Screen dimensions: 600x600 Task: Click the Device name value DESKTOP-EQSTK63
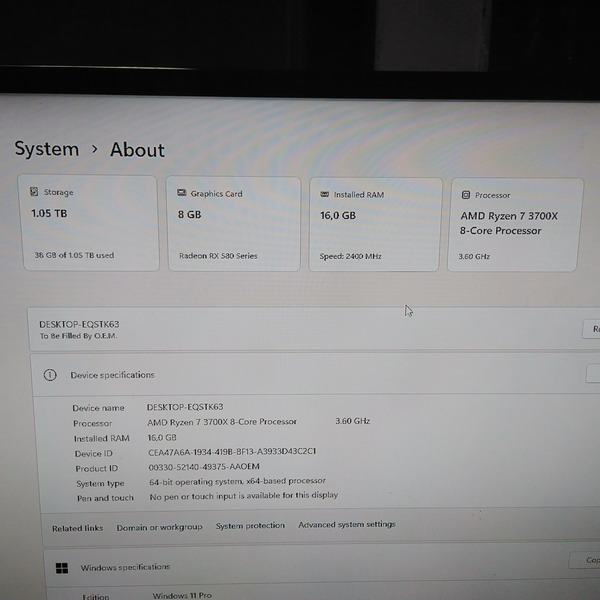click(x=185, y=407)
